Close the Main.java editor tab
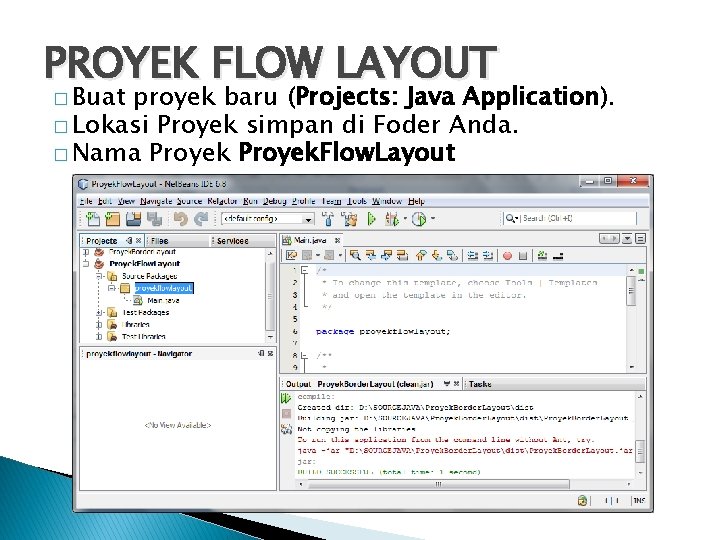 tap(338, 240)
